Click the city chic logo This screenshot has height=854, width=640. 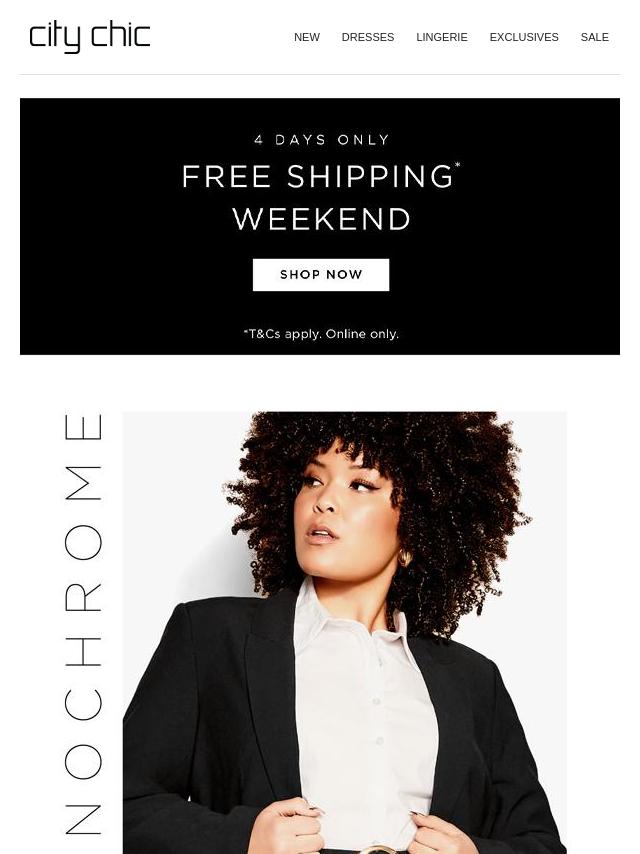pos(89,37)
